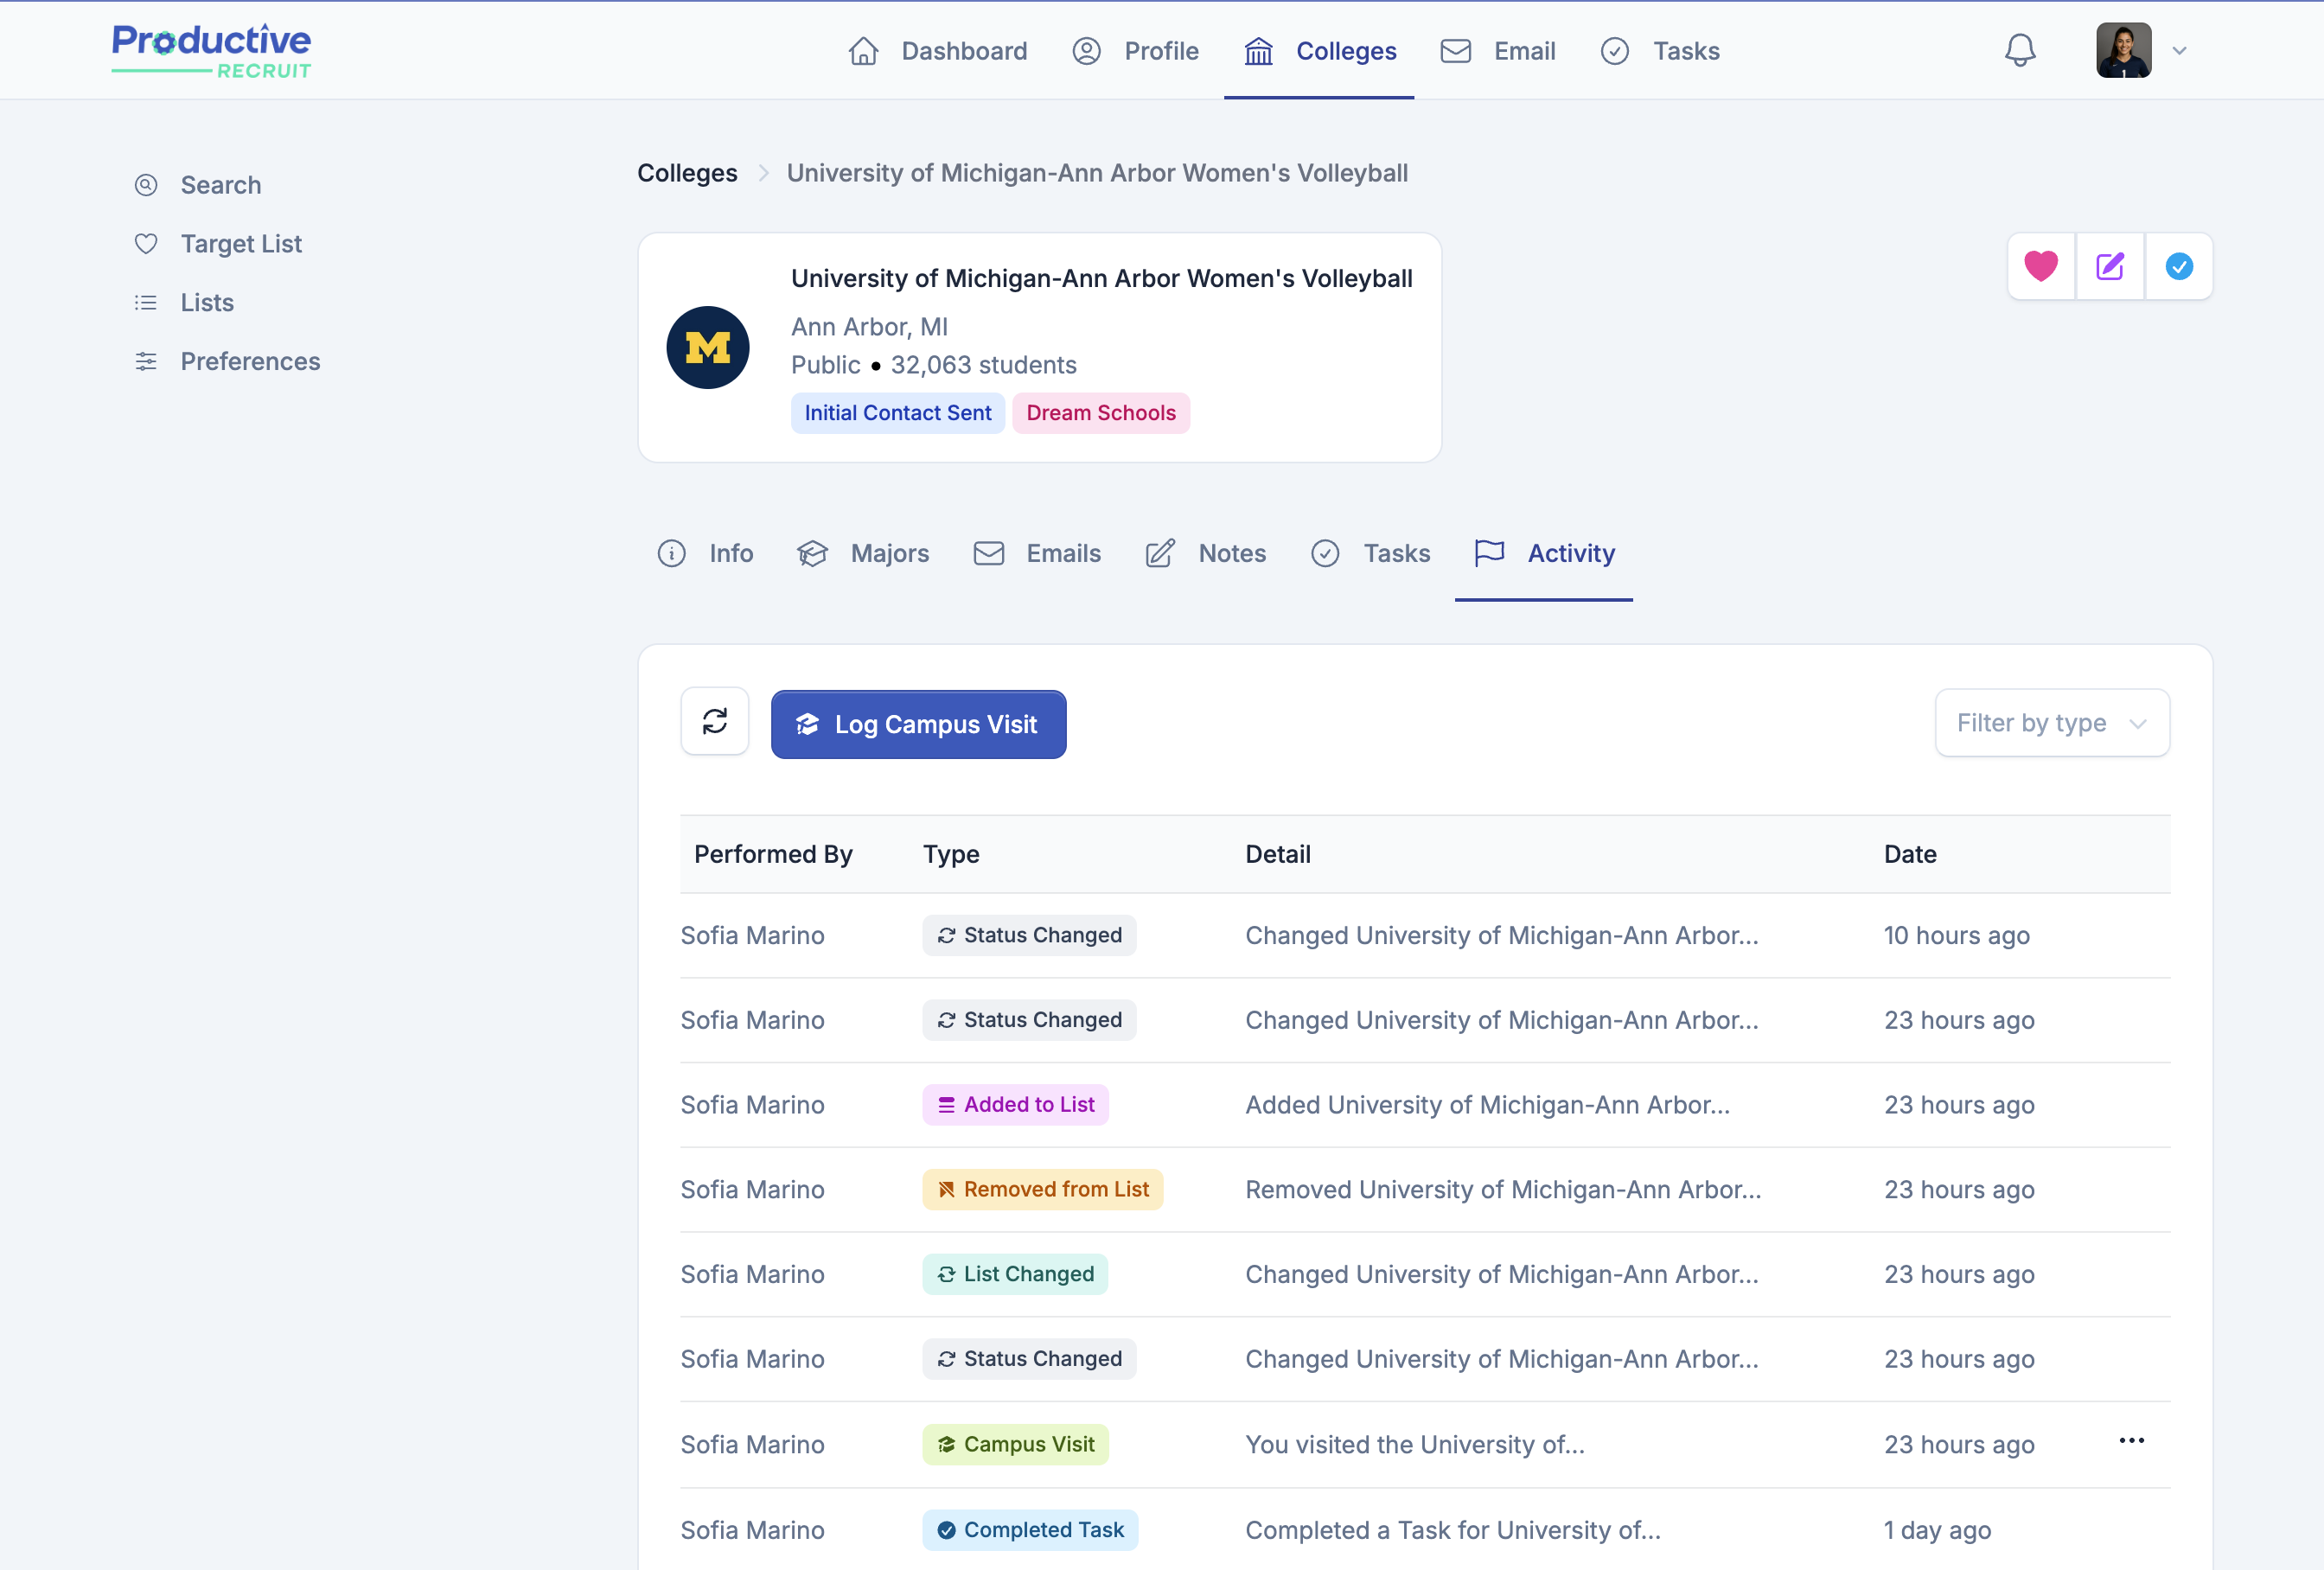
Task: Click Sofia Marino in the Campus Visit row
Action: [752, 1445]
